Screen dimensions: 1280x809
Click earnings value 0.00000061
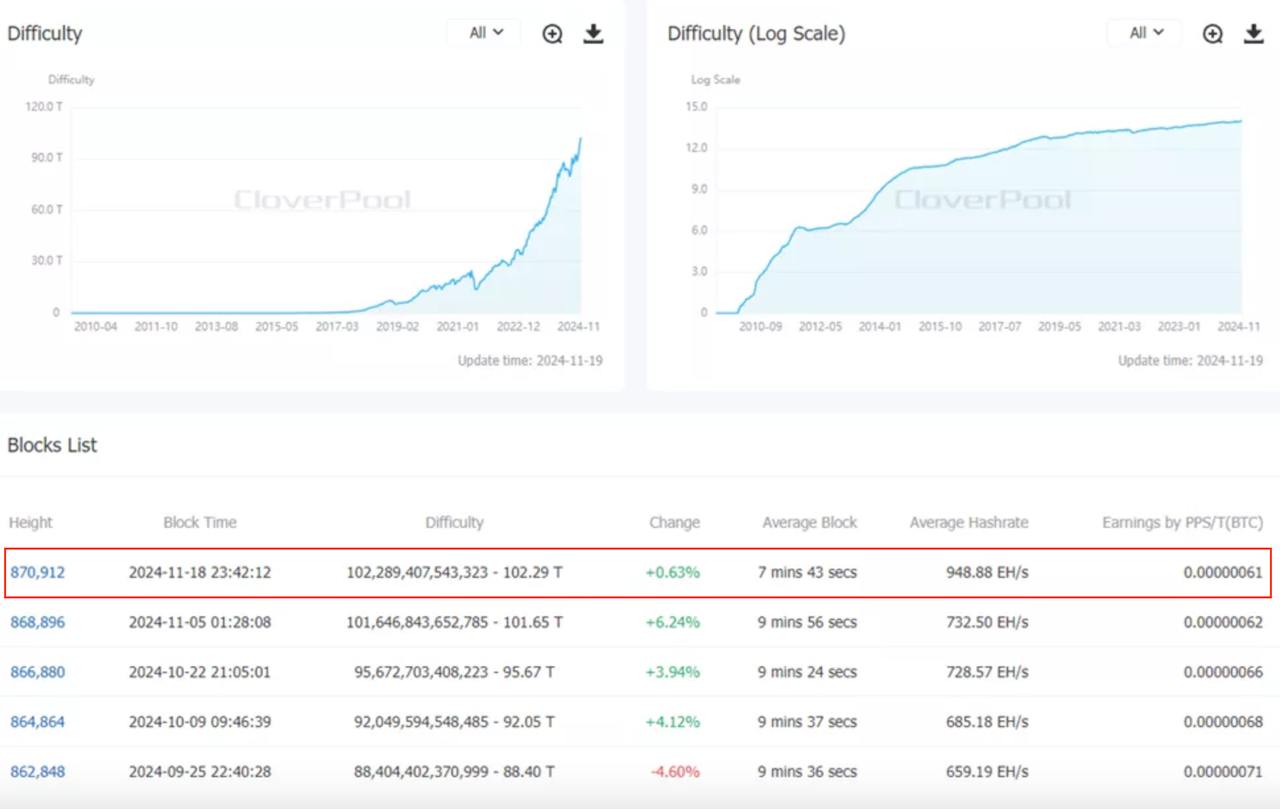[x=1223, y=573]
